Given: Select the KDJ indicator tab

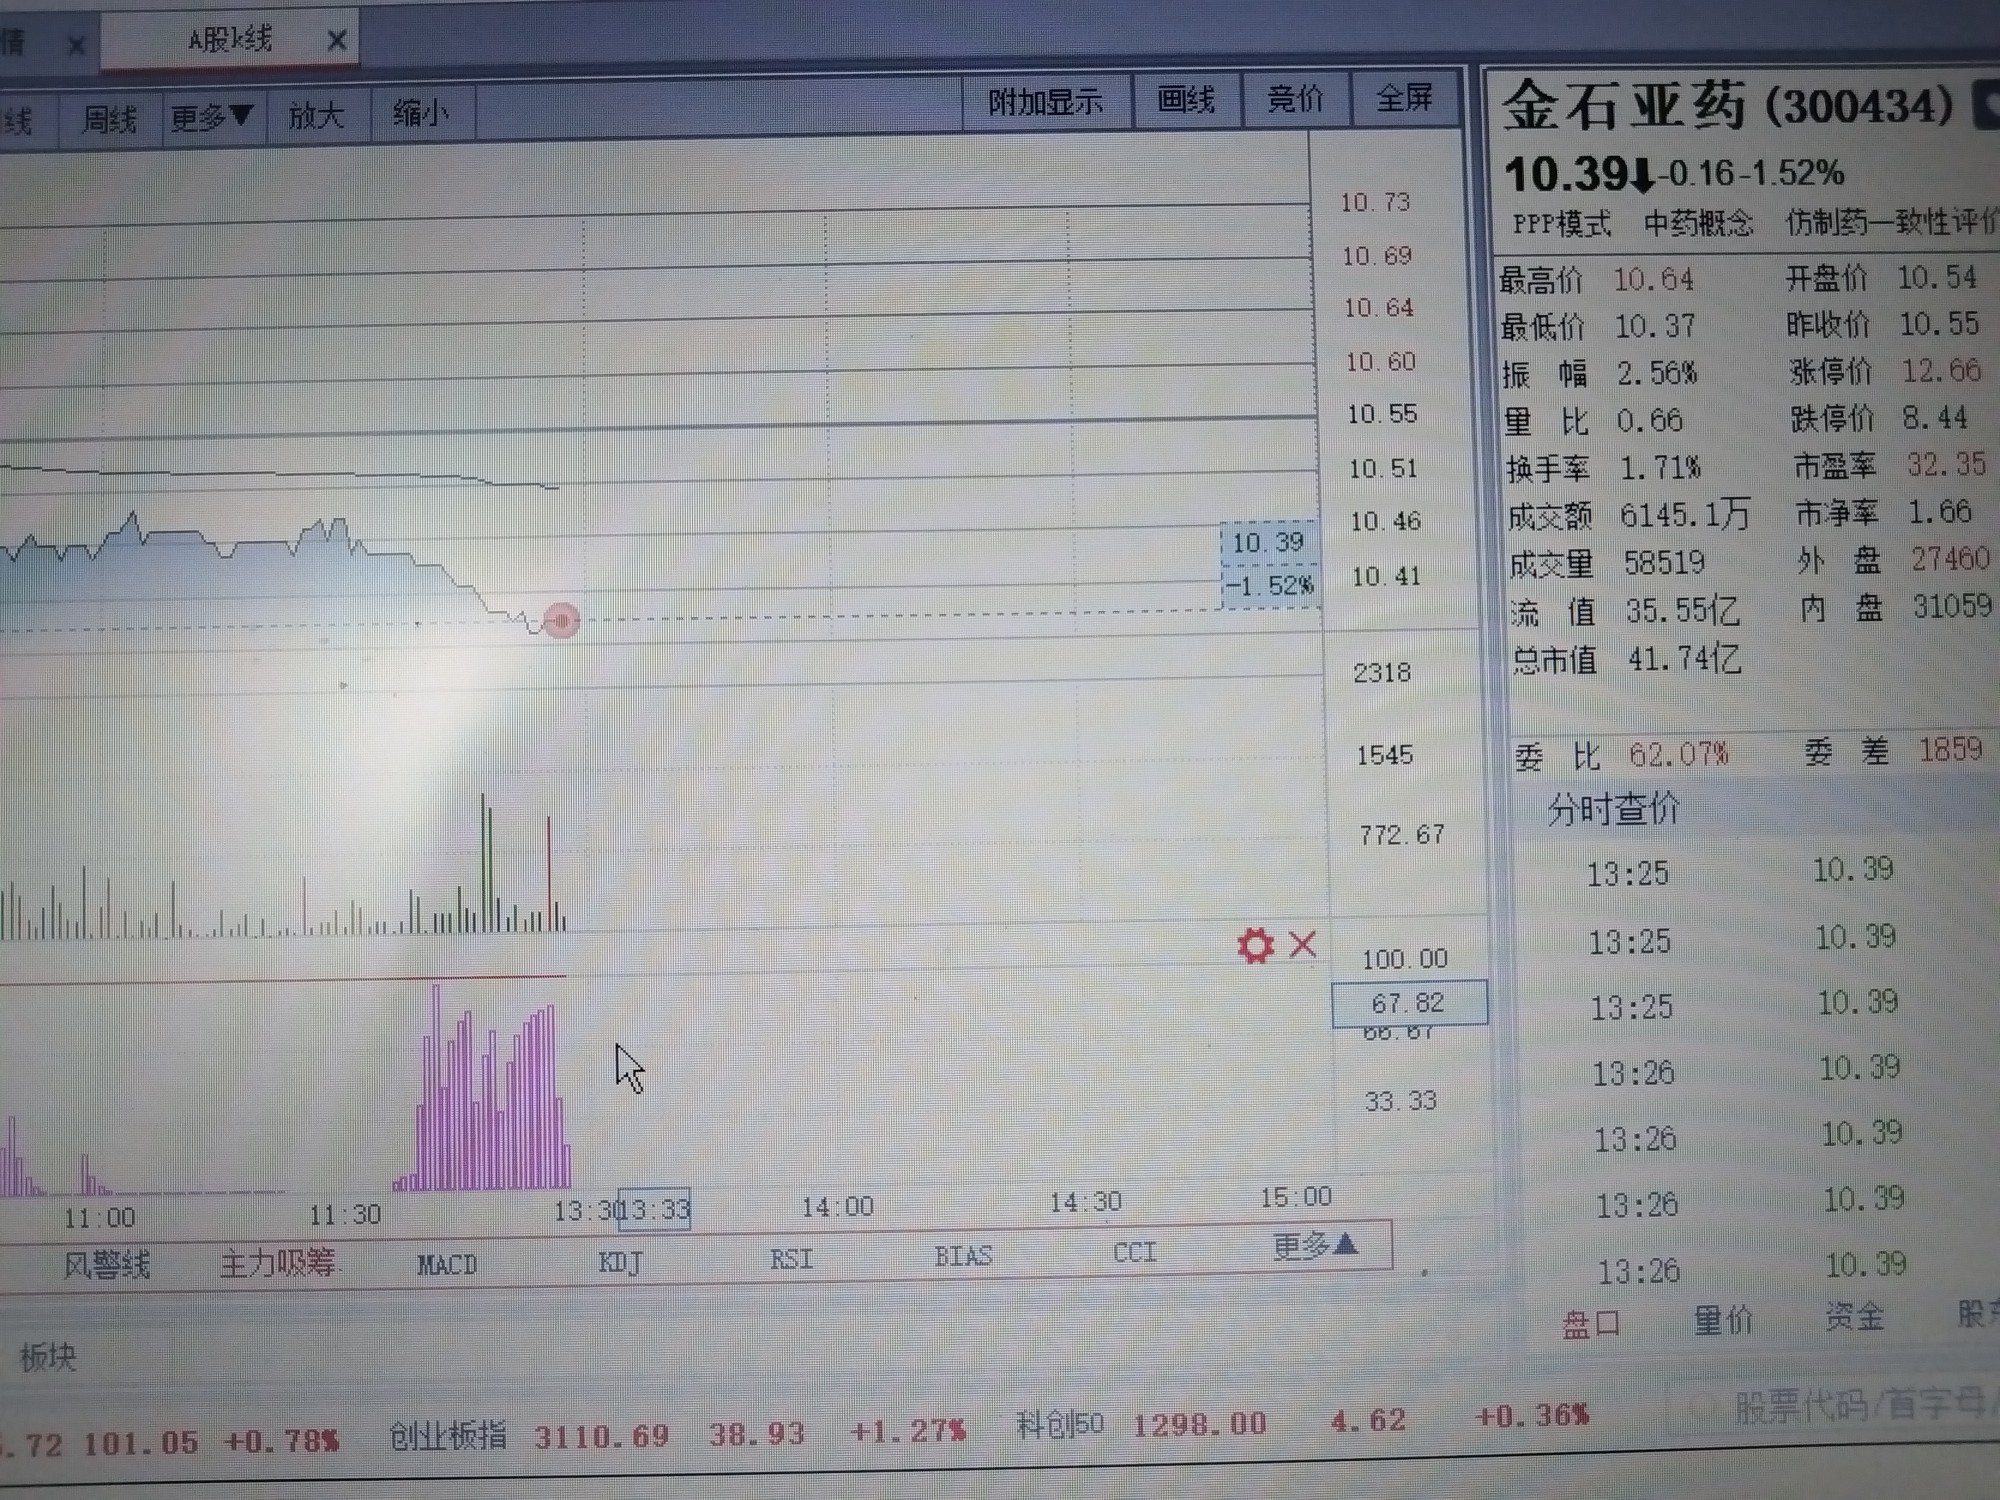Looking at the screenshot, I should pos(620,1262).
